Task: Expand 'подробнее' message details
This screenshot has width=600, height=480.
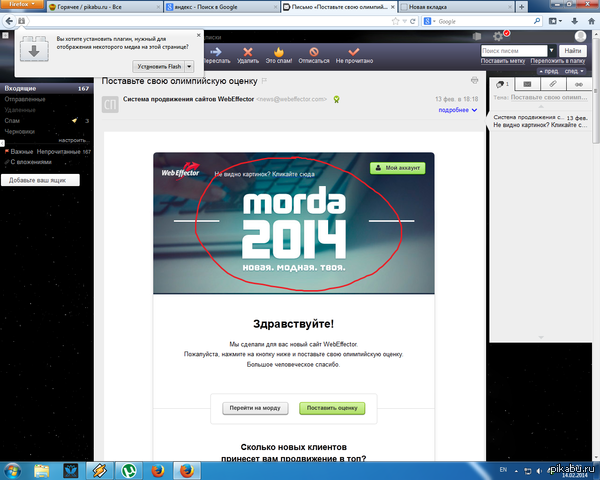Action: pyautogui.click(x=456, y=110)
